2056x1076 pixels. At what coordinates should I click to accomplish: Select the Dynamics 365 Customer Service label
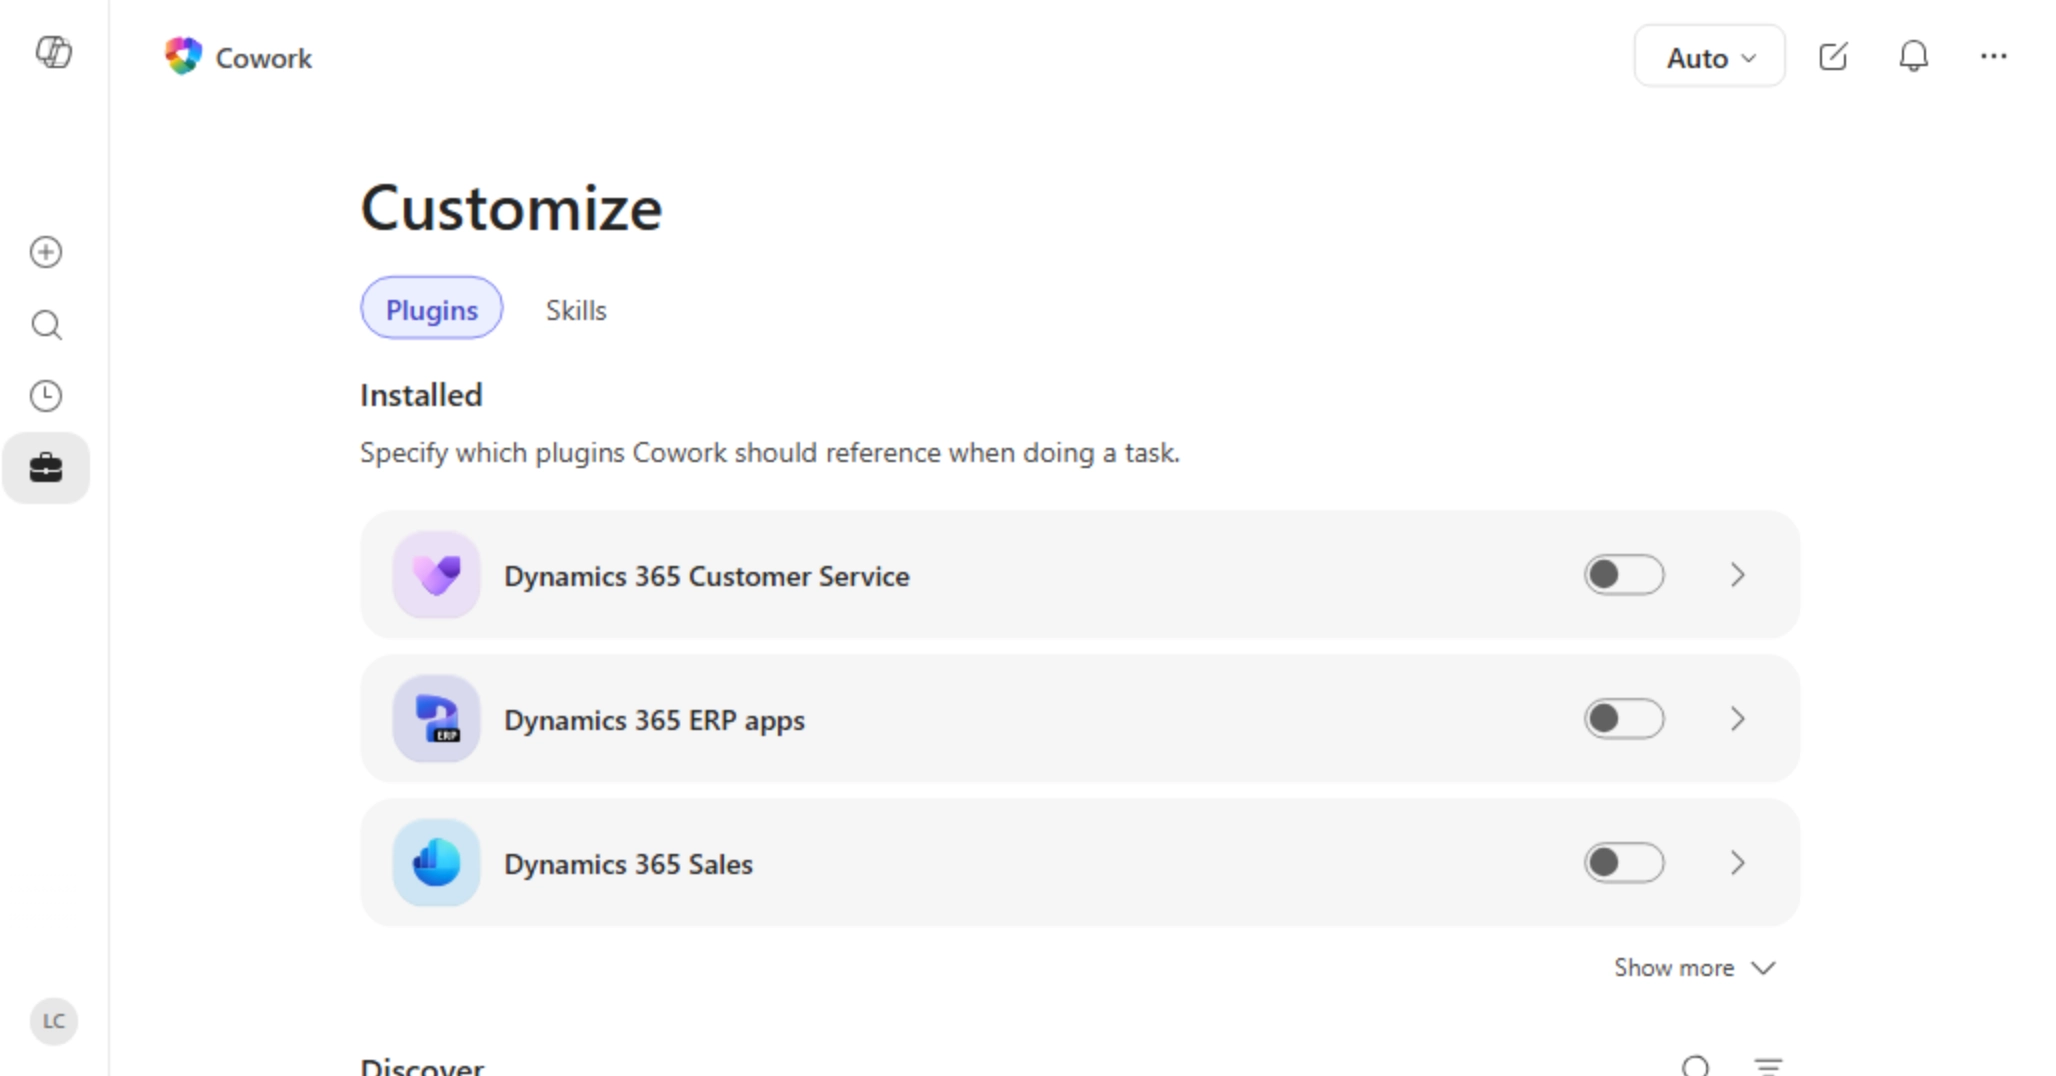707,576
